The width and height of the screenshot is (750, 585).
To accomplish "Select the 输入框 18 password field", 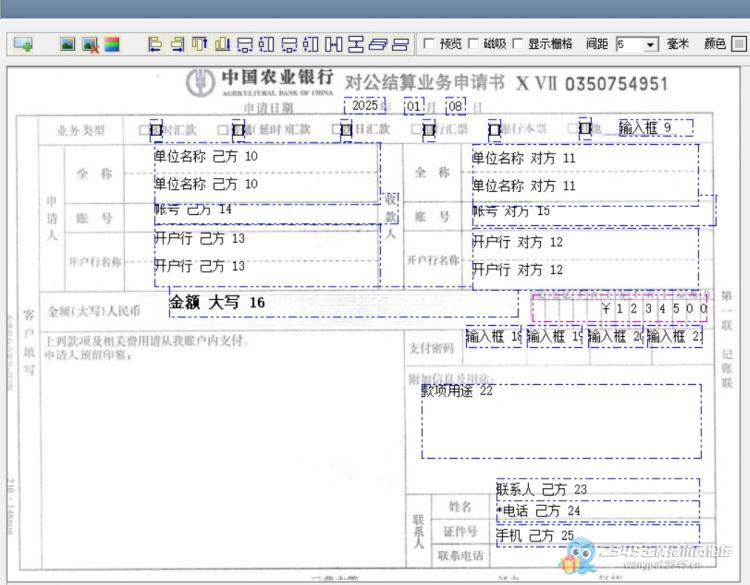I will (x=494, y=337).
